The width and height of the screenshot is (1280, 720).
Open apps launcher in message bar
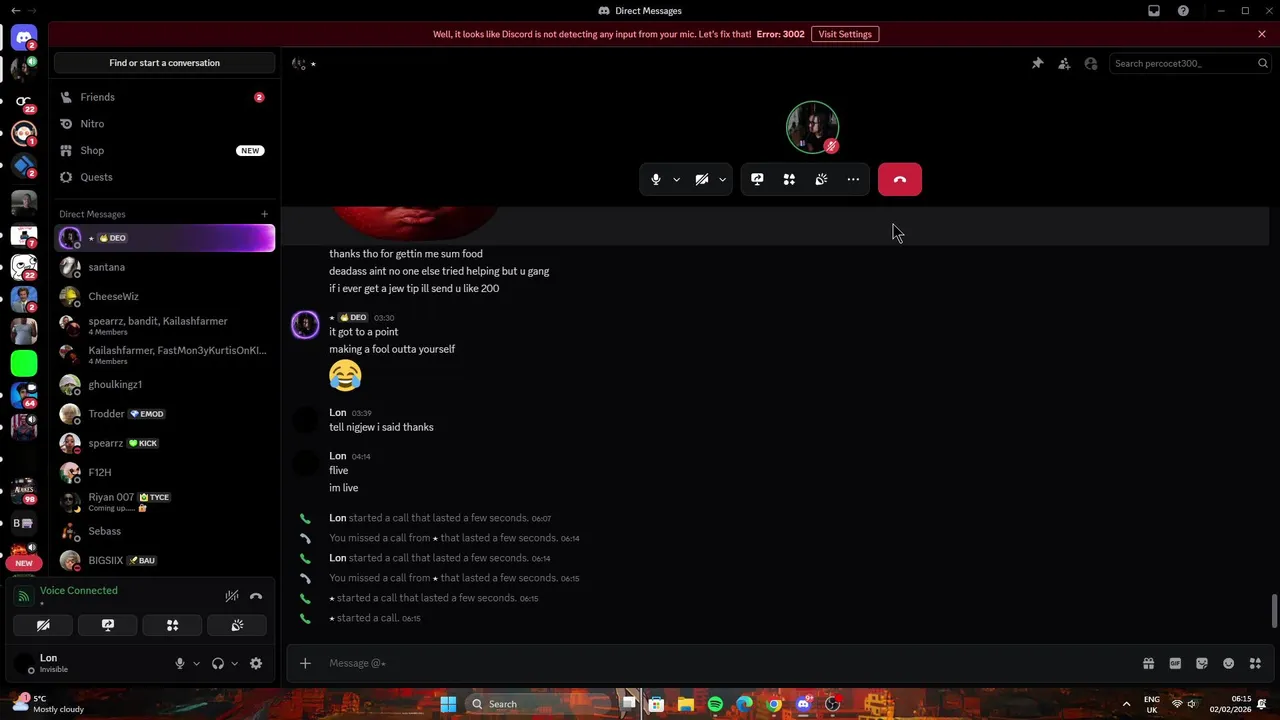(x=1255, y=663)
